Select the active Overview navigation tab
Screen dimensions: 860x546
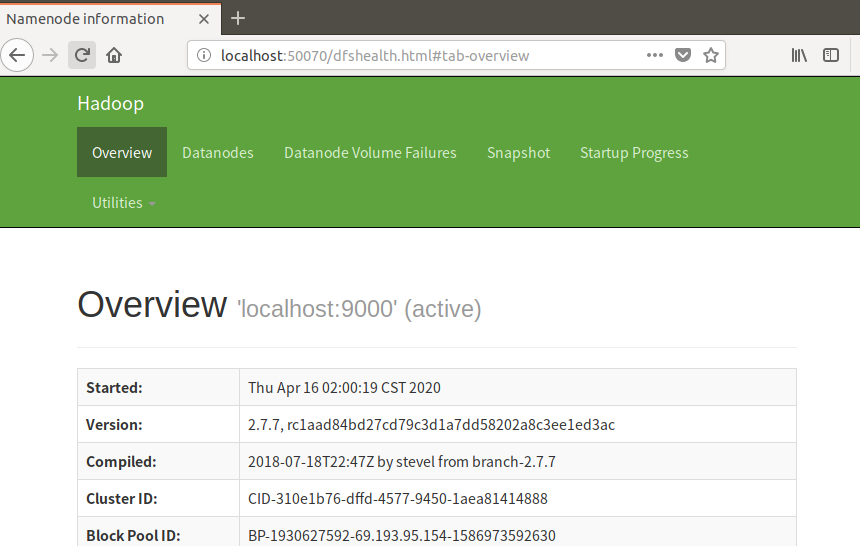coord(122,153)
